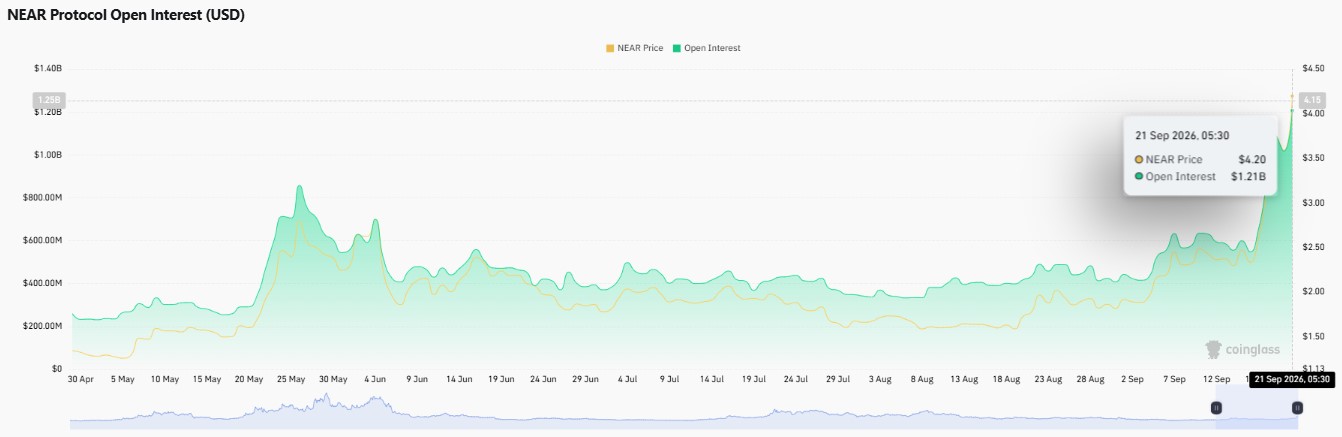Click the $1.00B left axis label

coord(48,155)
